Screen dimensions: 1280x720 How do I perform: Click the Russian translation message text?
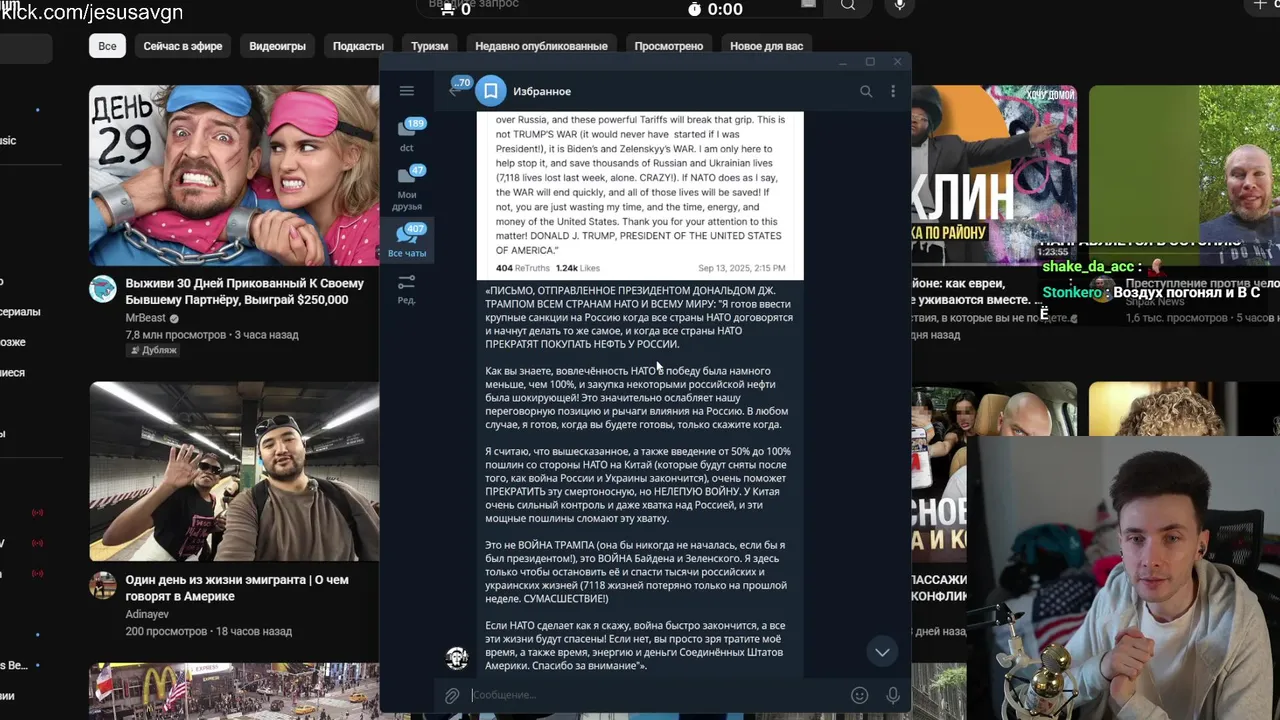point(638,478)
